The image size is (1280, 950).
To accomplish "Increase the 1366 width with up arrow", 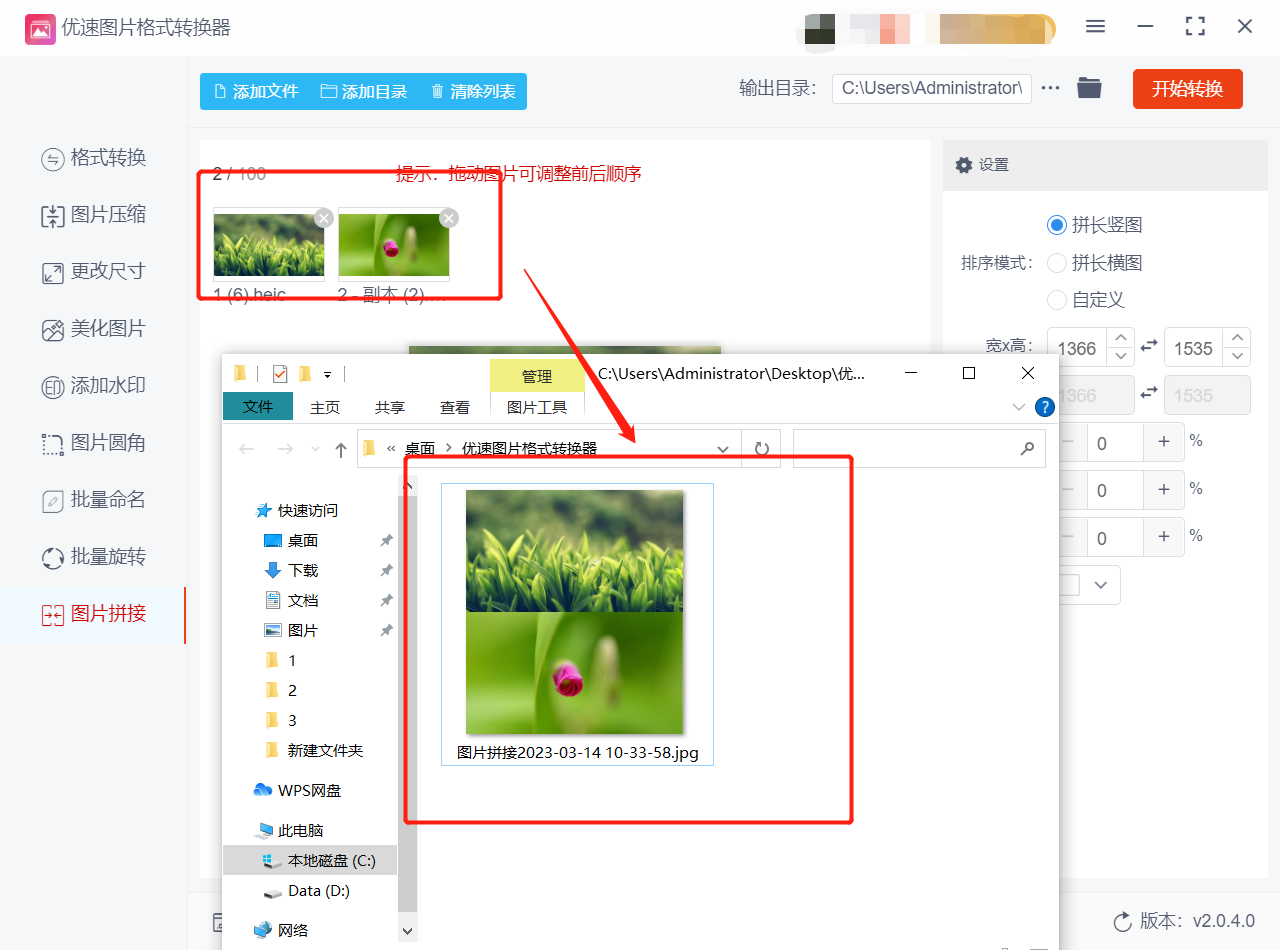I will [1122, 339].
